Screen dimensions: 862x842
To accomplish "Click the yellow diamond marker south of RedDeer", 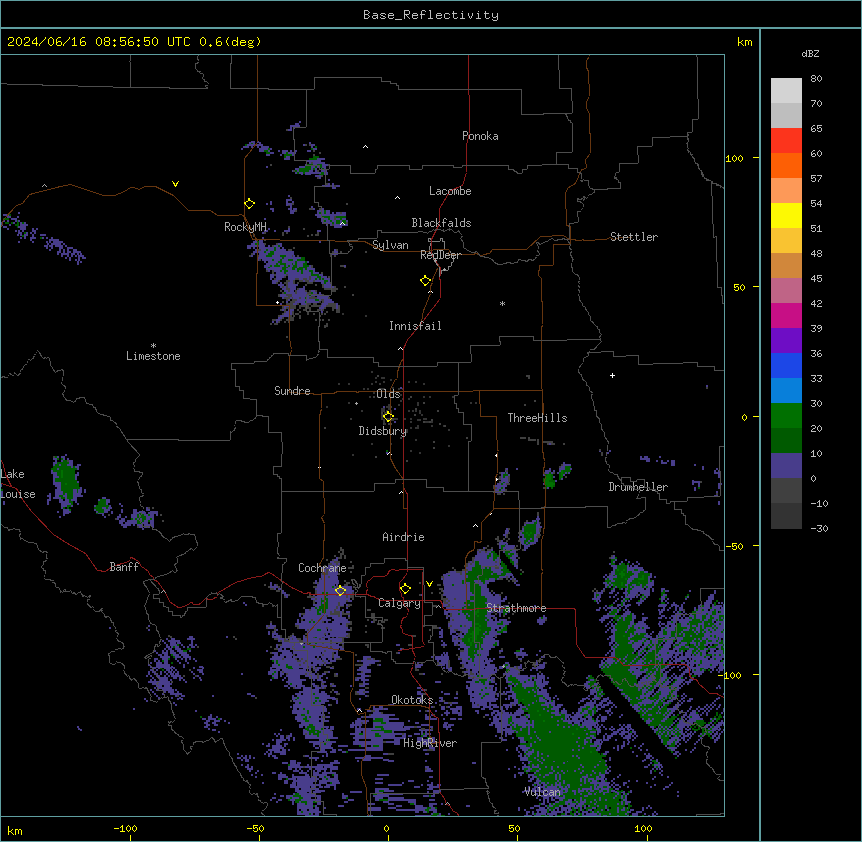I will [426, 281].
